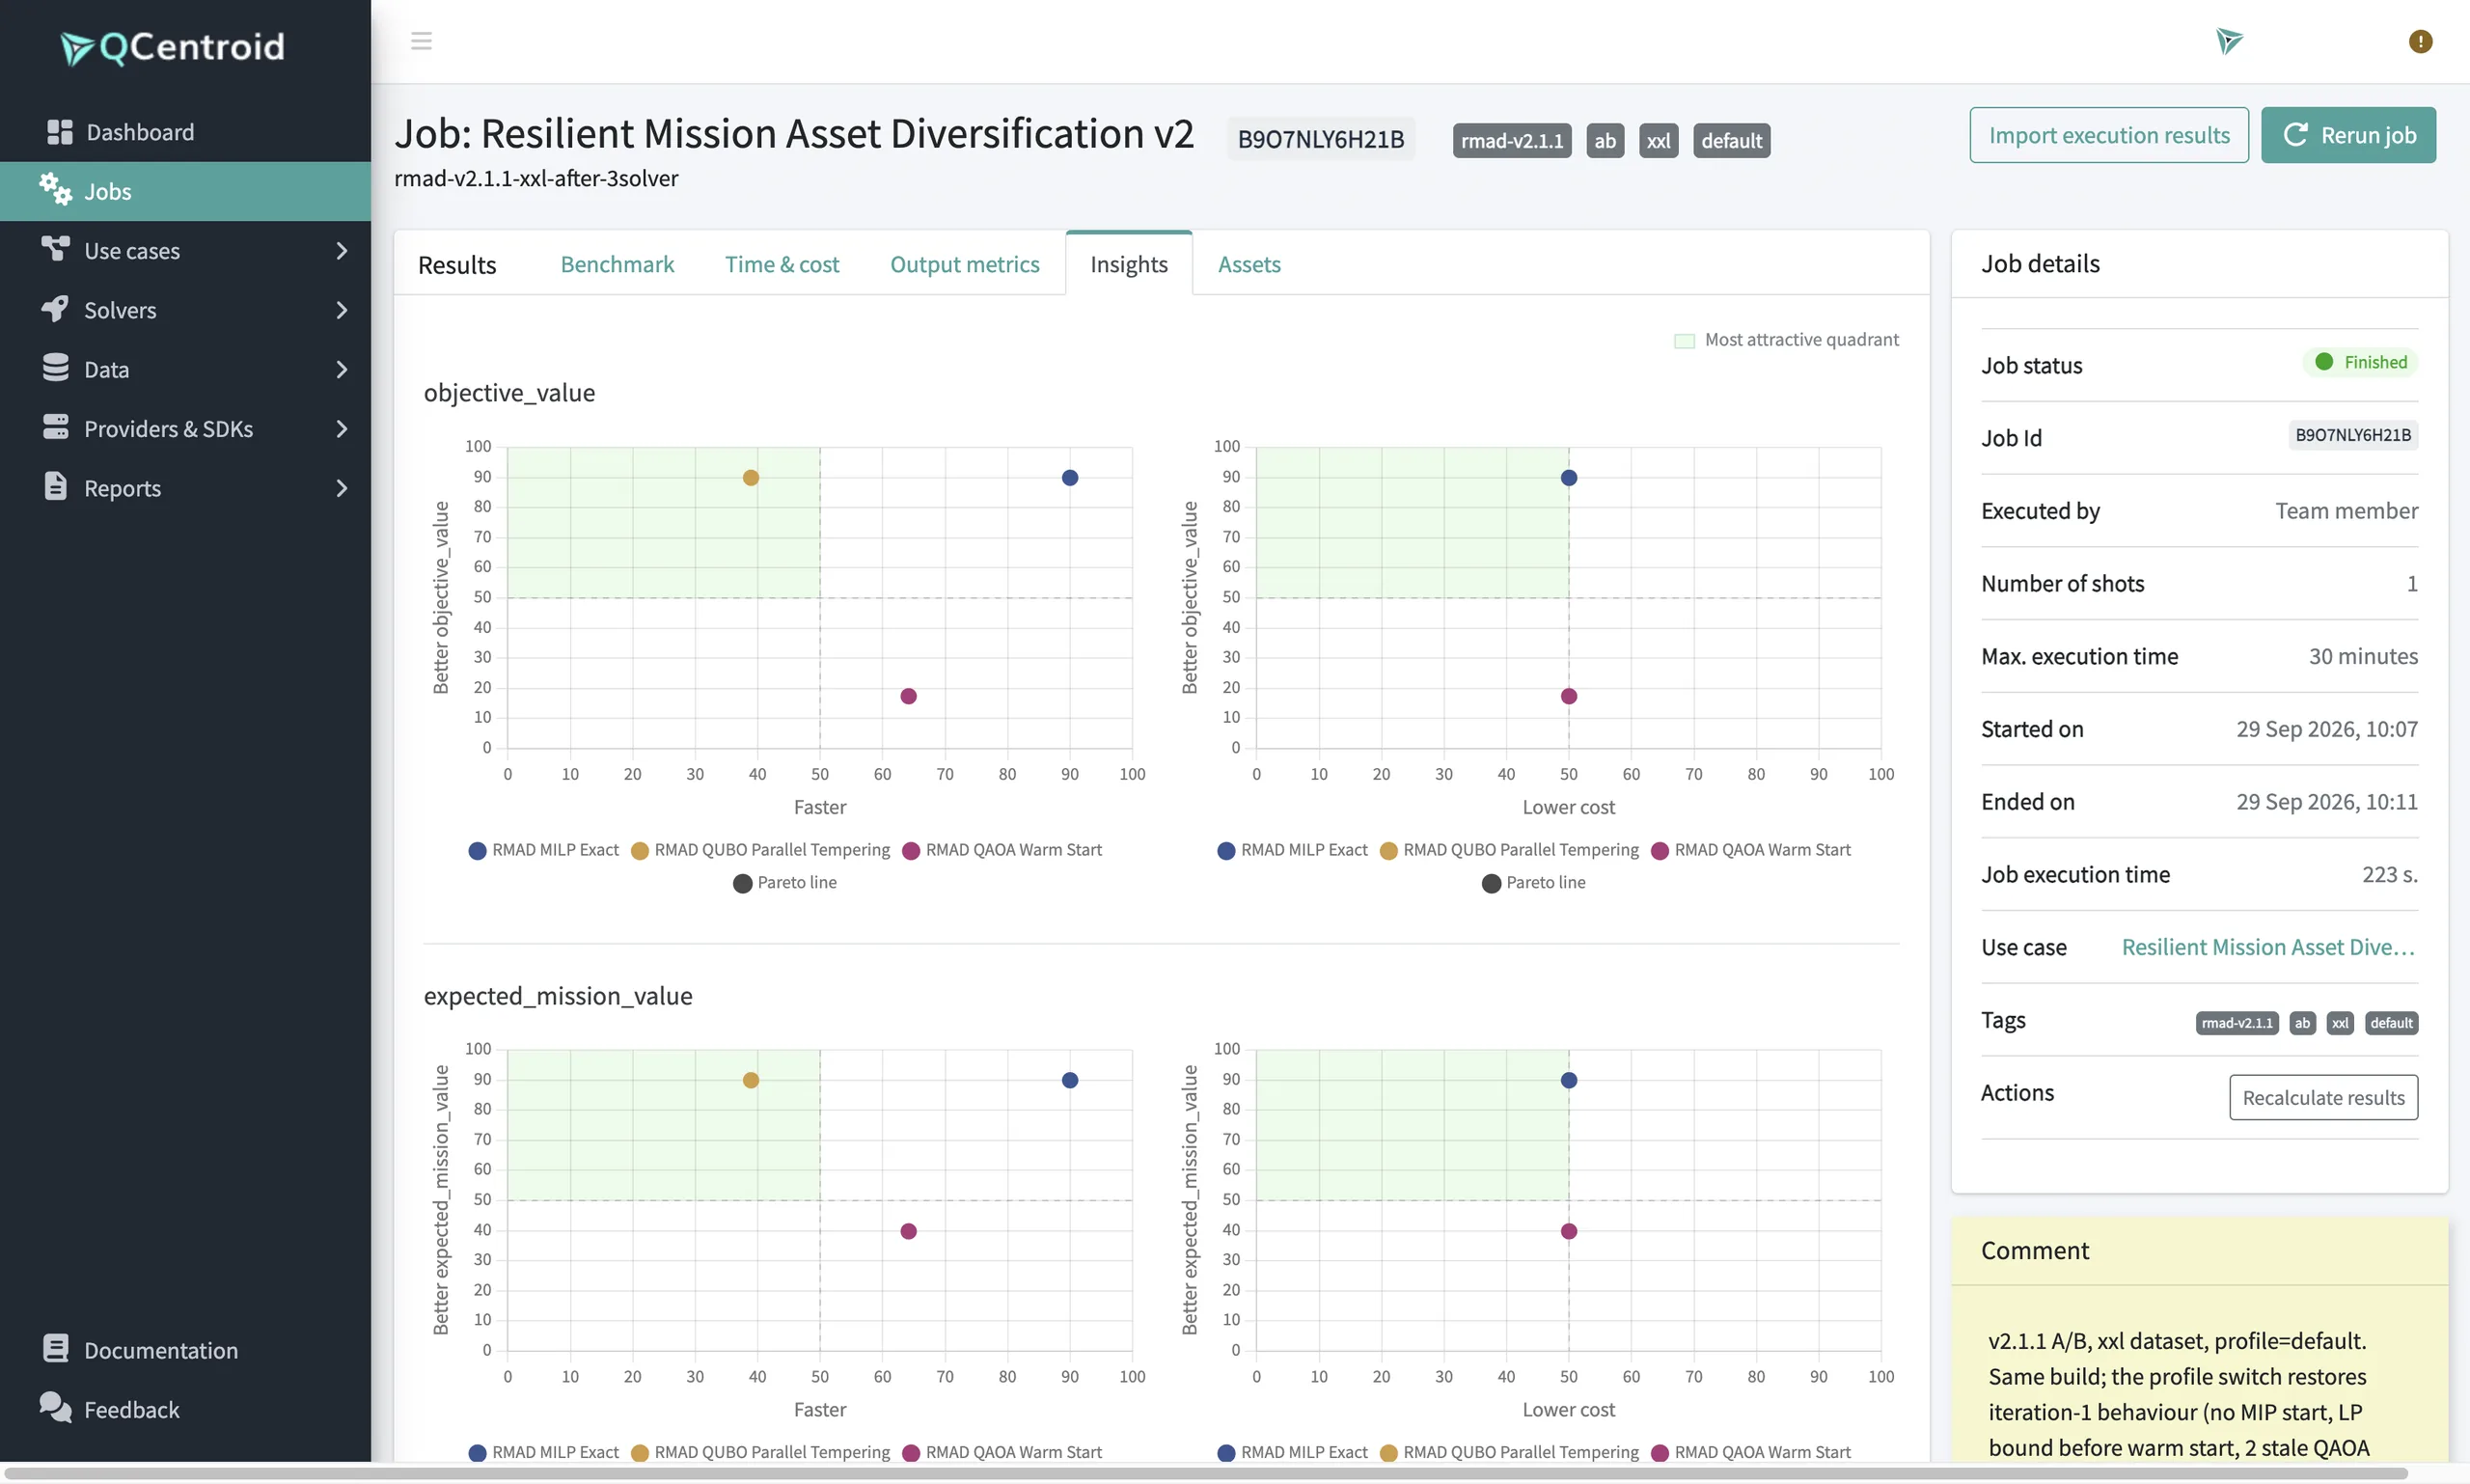The image size is (2470, 1484).
Task: Click the blue MILP point in expected_mission_value Lower cost chart
Action: [x=1569, y=1080]
